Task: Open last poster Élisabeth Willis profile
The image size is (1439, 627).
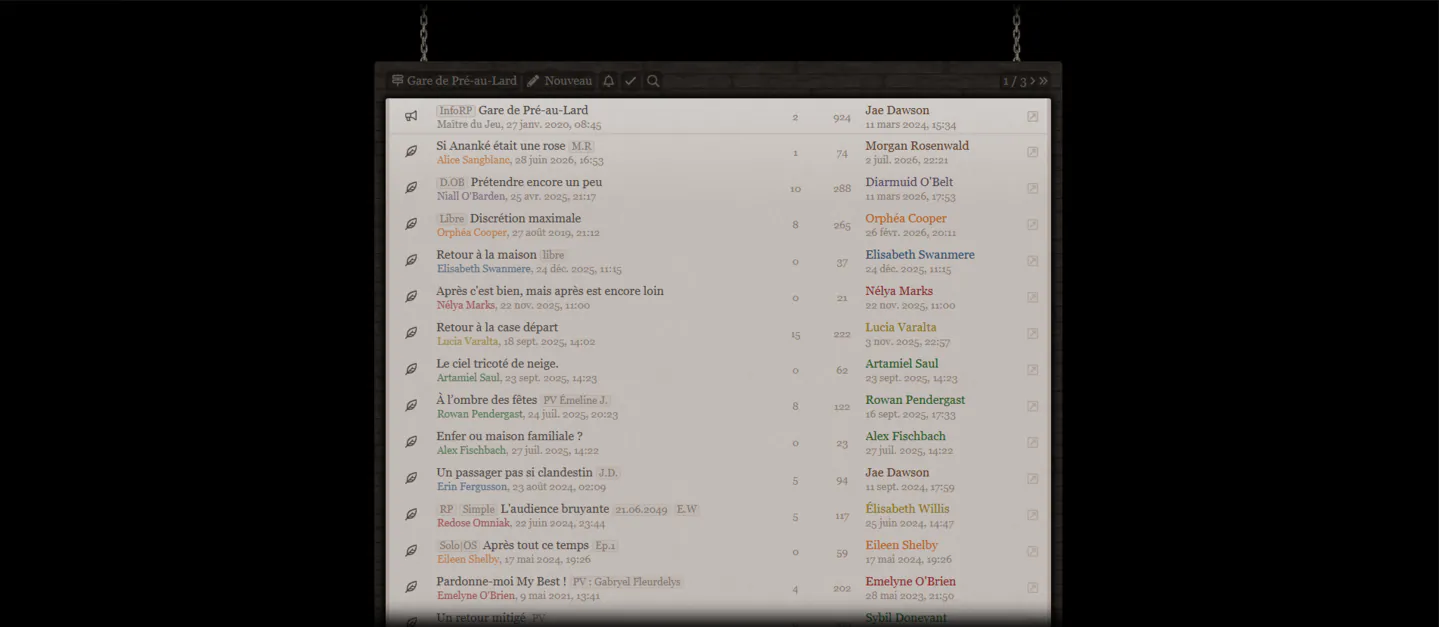Action: (x=907, y=509)
